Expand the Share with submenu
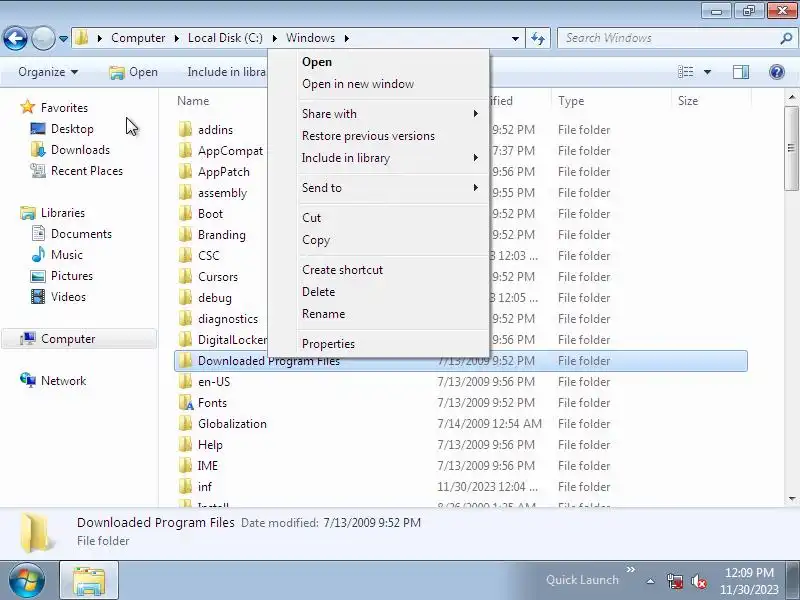This screenshot has height=600, width=800. (379, 114)
